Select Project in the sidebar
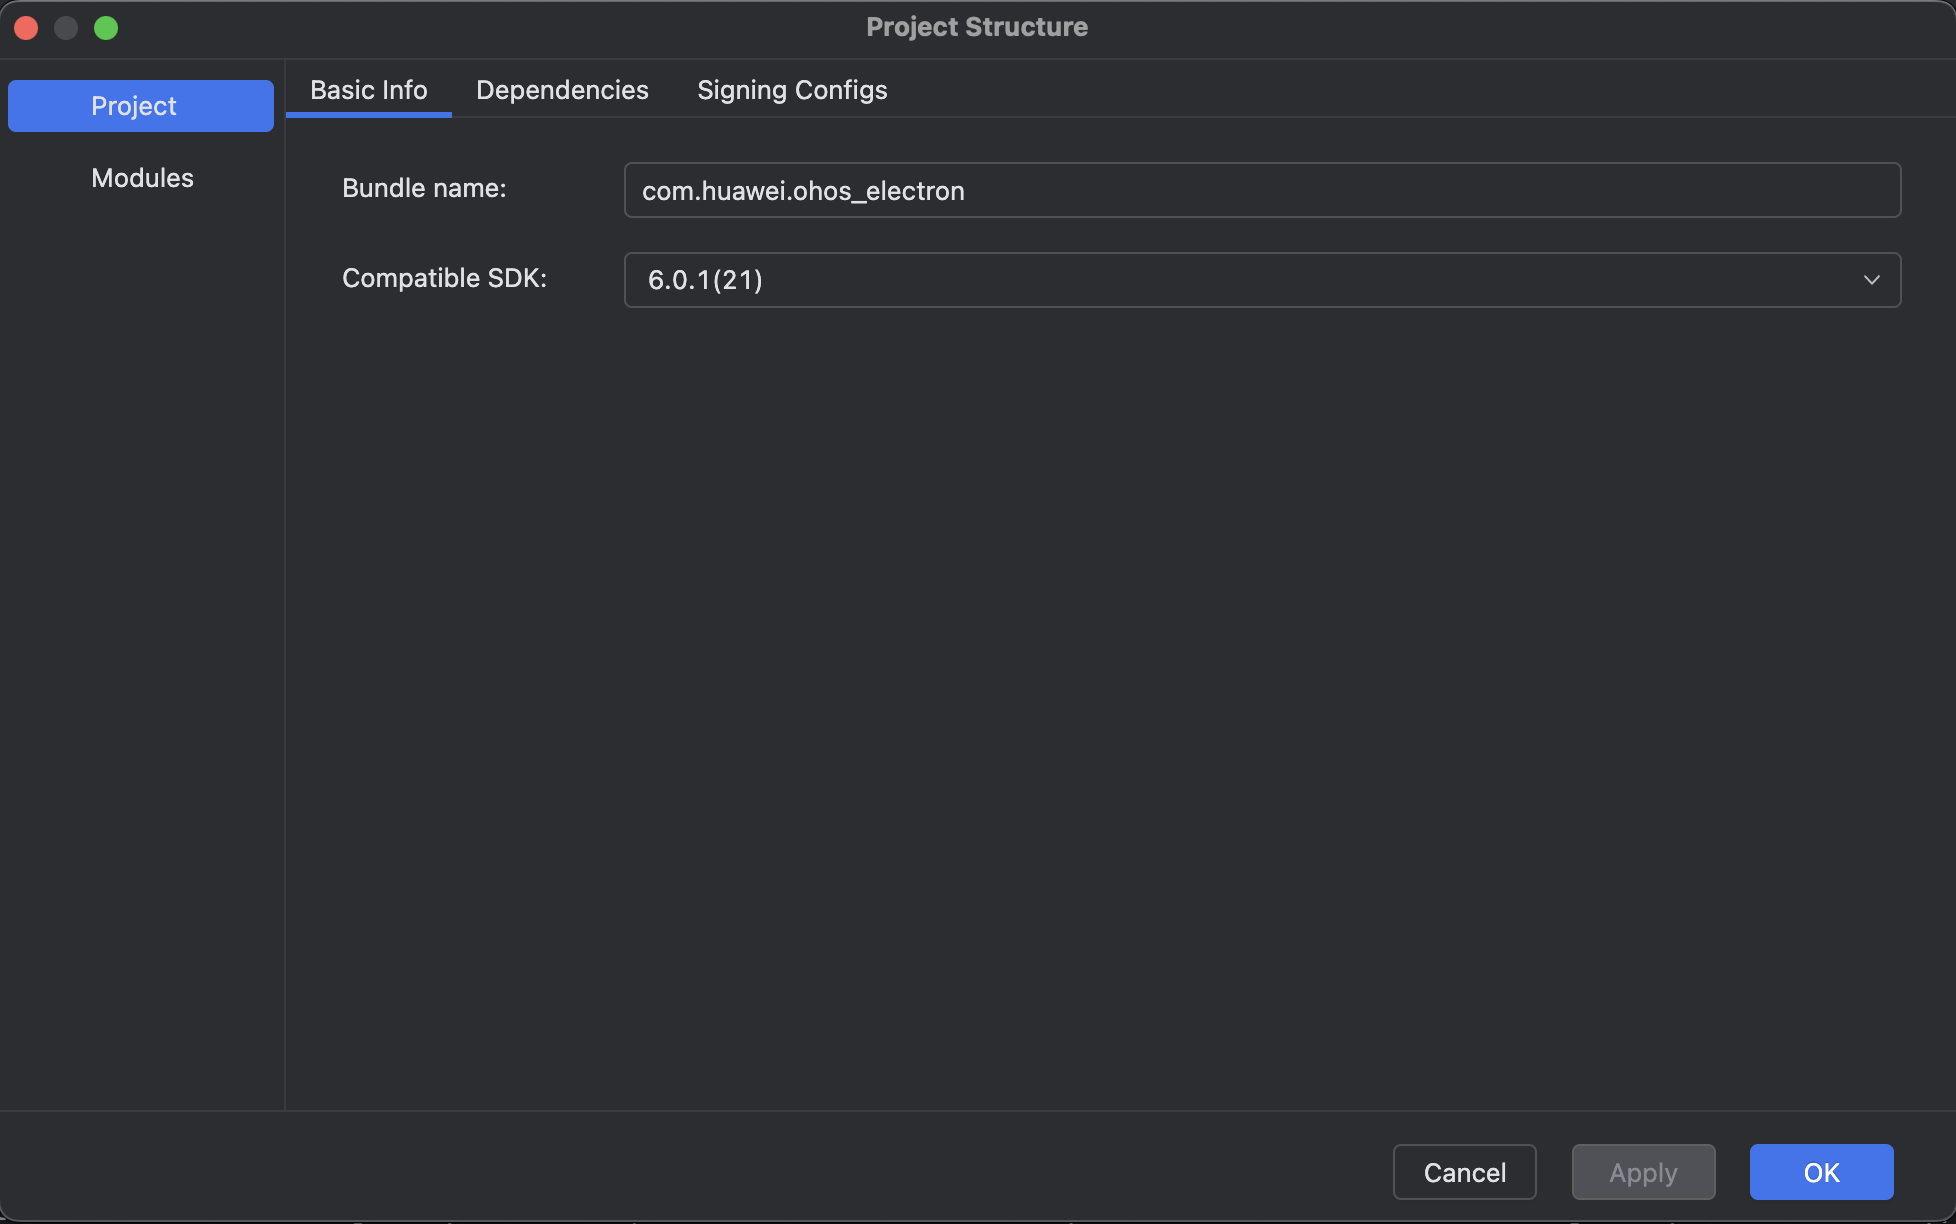This screenshot has width=1956, height=1224. tap(140, 106)
